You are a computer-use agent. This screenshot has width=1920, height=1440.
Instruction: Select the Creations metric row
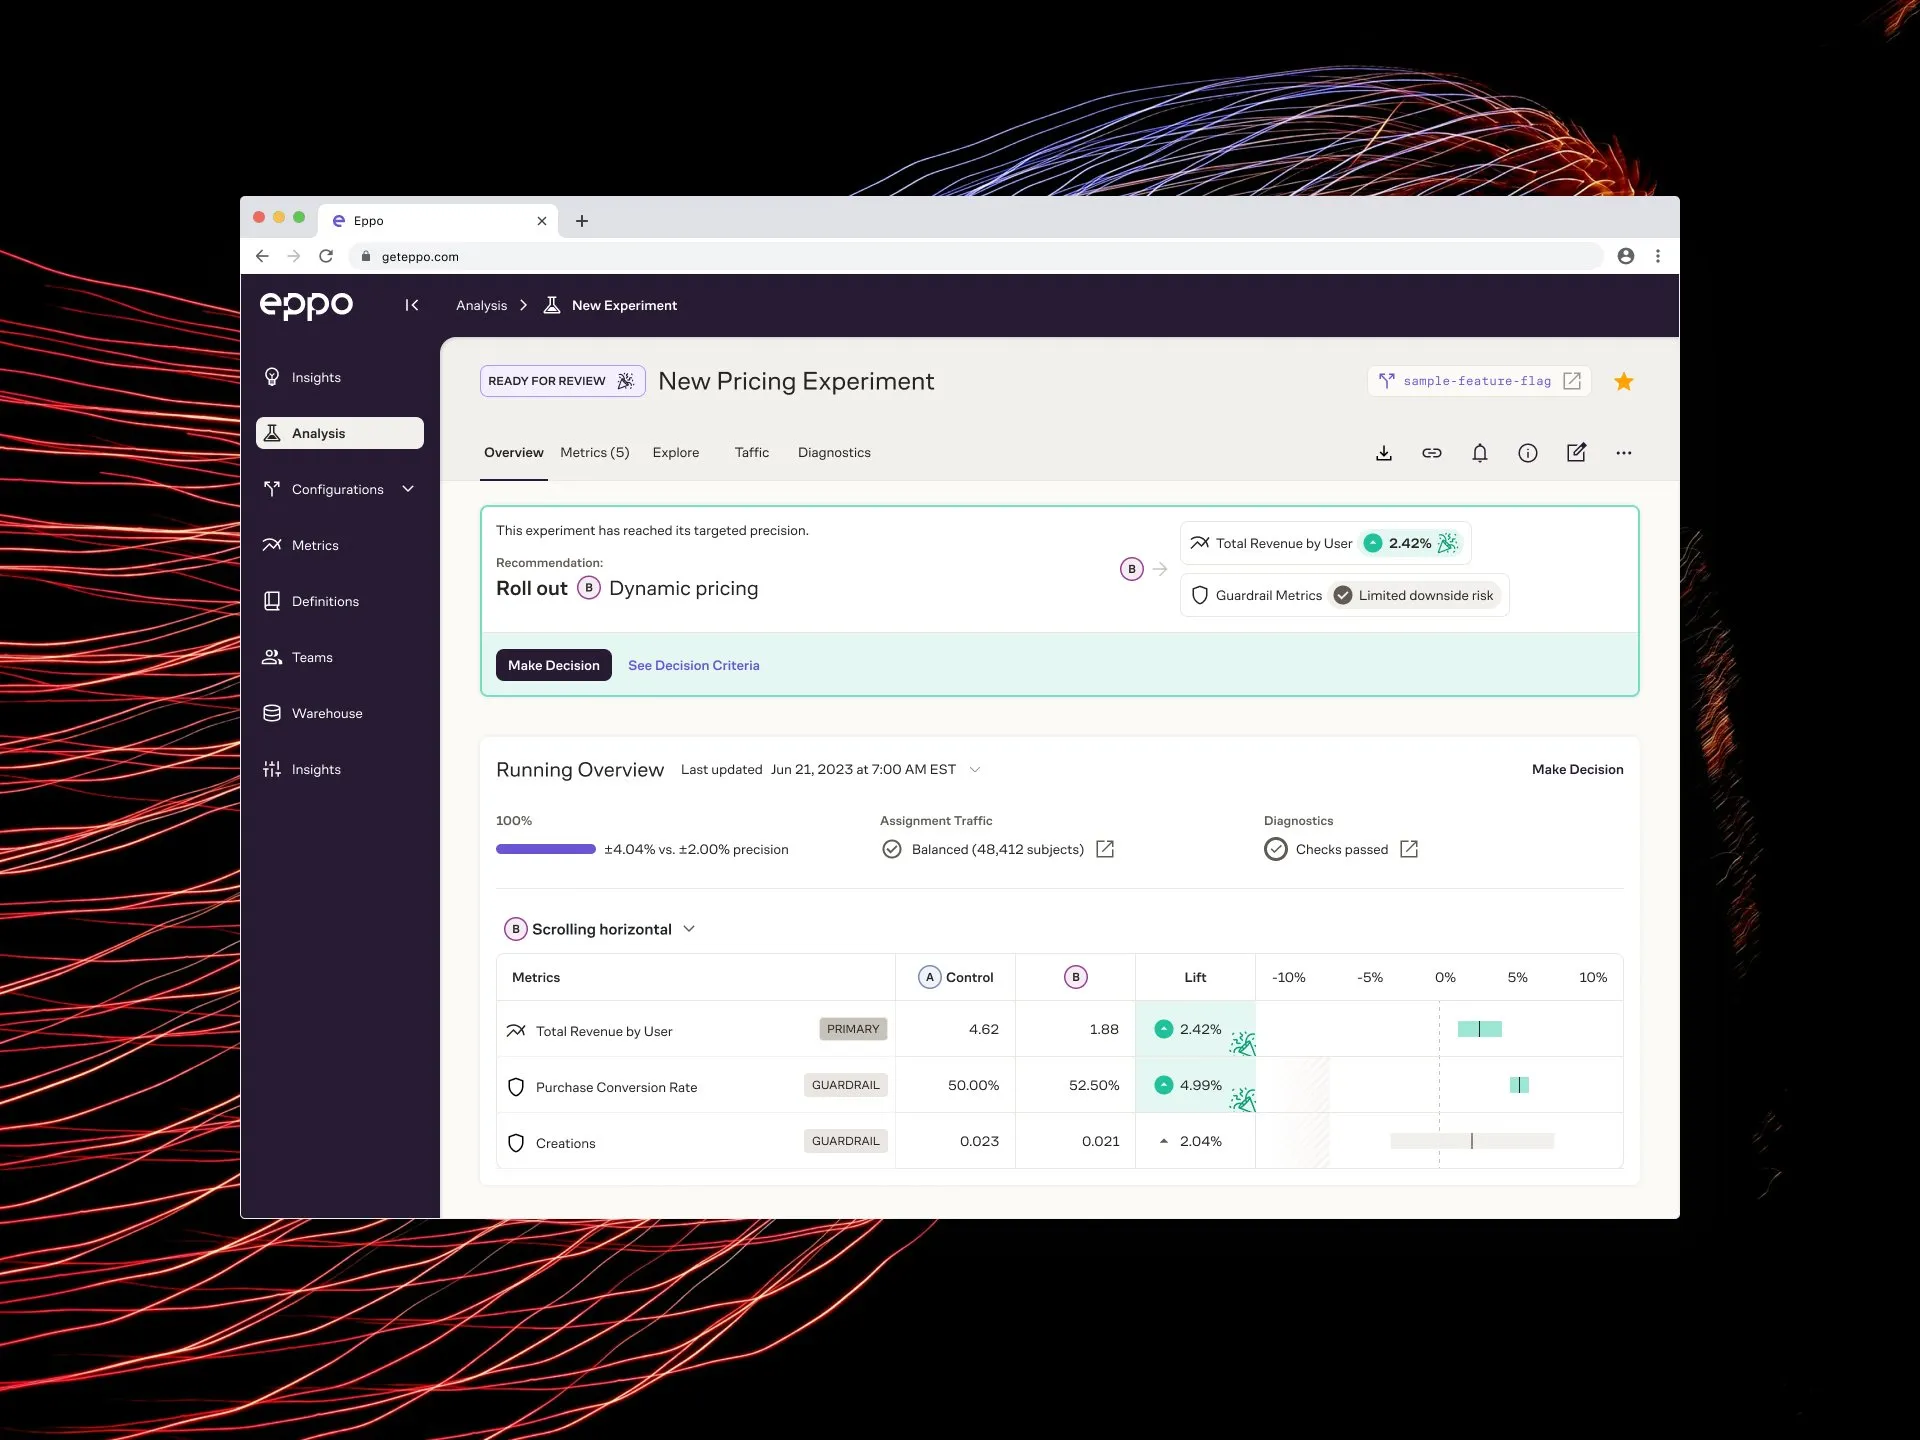1059,1141
